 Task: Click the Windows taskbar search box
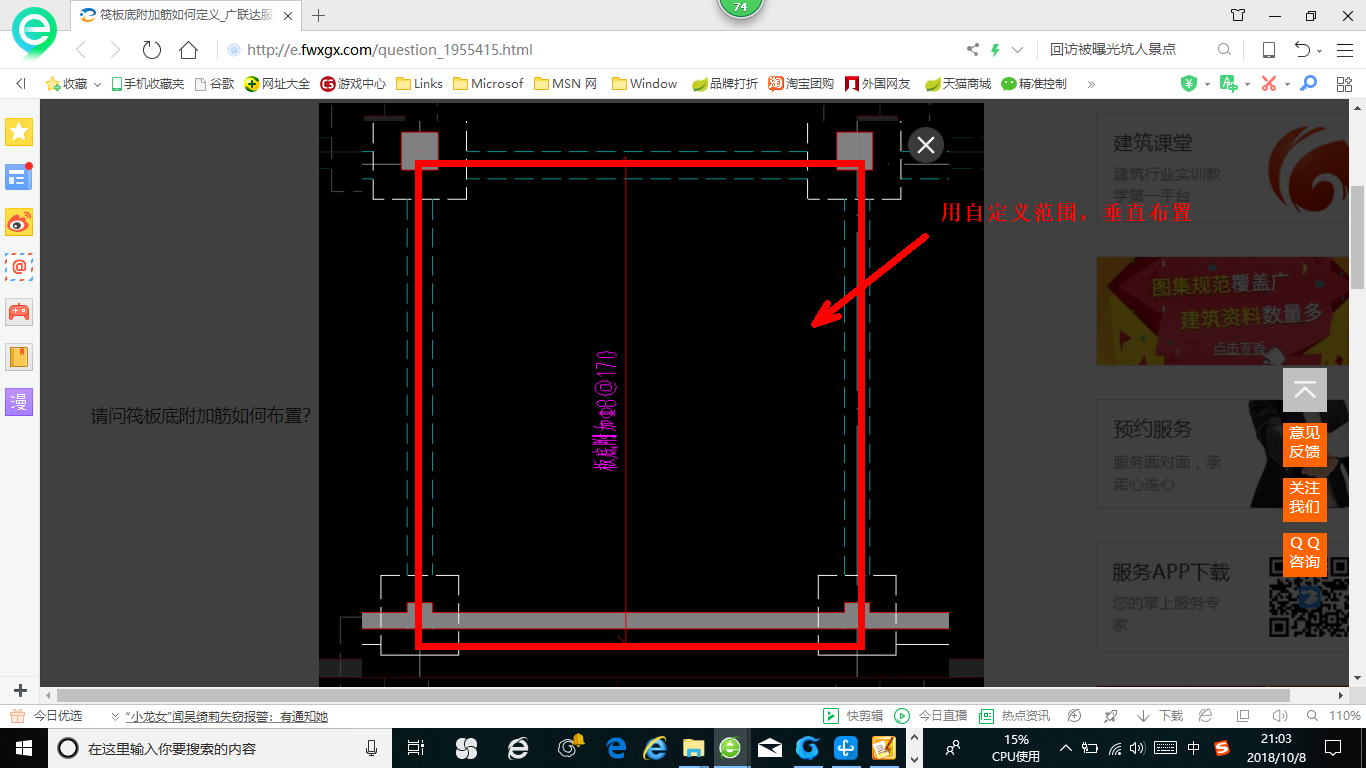click(x=220, y=748)
